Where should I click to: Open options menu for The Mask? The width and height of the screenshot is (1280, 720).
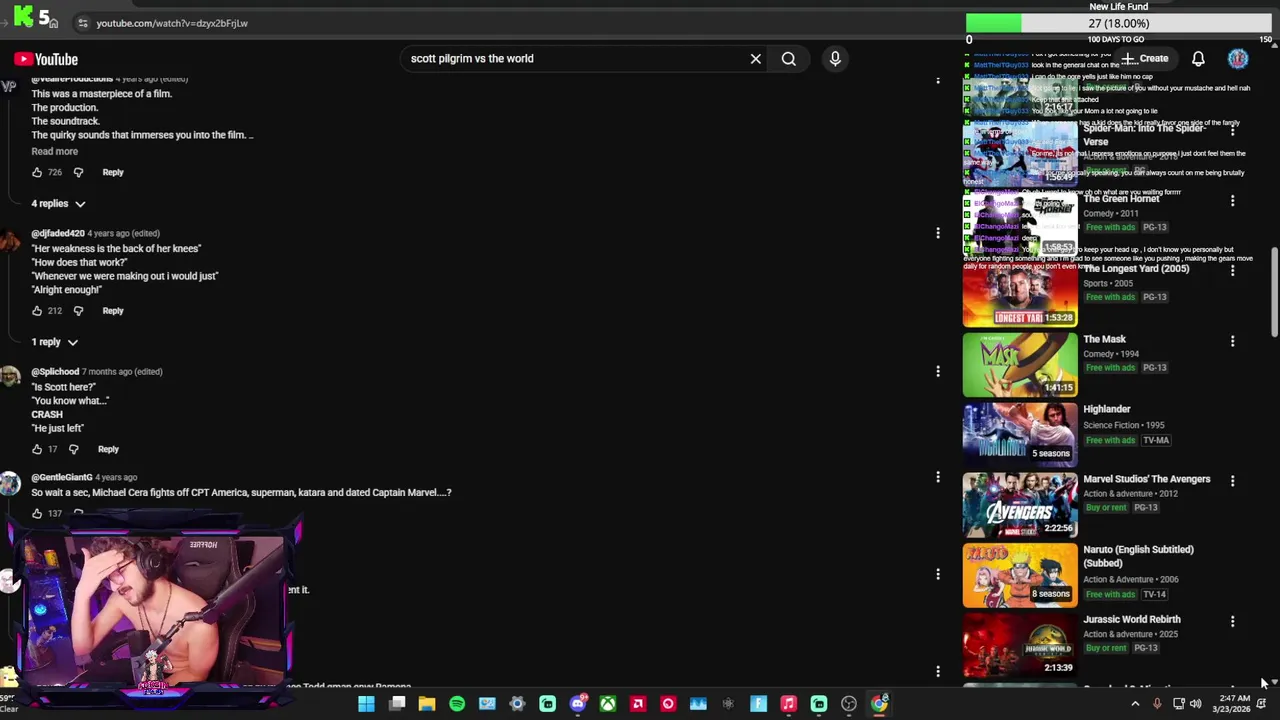tap(1232, 341)
